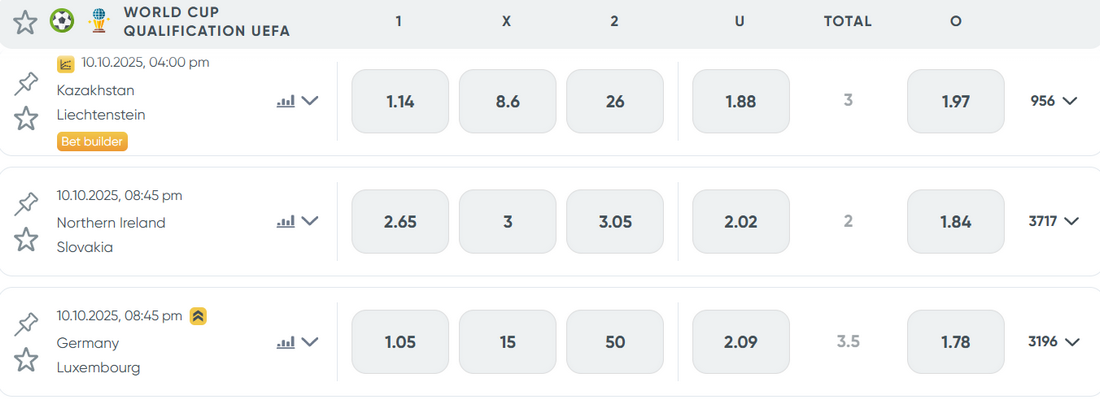The image size is (1100, 400).
Task: Expand the 3717 markets for Northern Ireland match
Action: click(1055, 222)
